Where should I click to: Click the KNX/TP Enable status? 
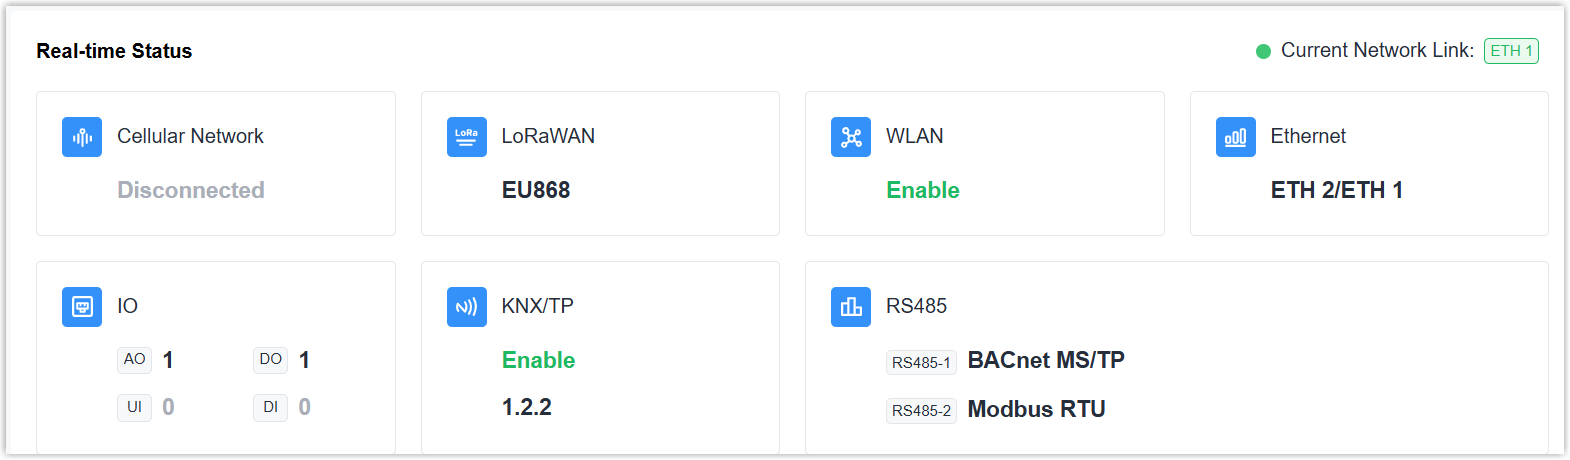(538, 360)
